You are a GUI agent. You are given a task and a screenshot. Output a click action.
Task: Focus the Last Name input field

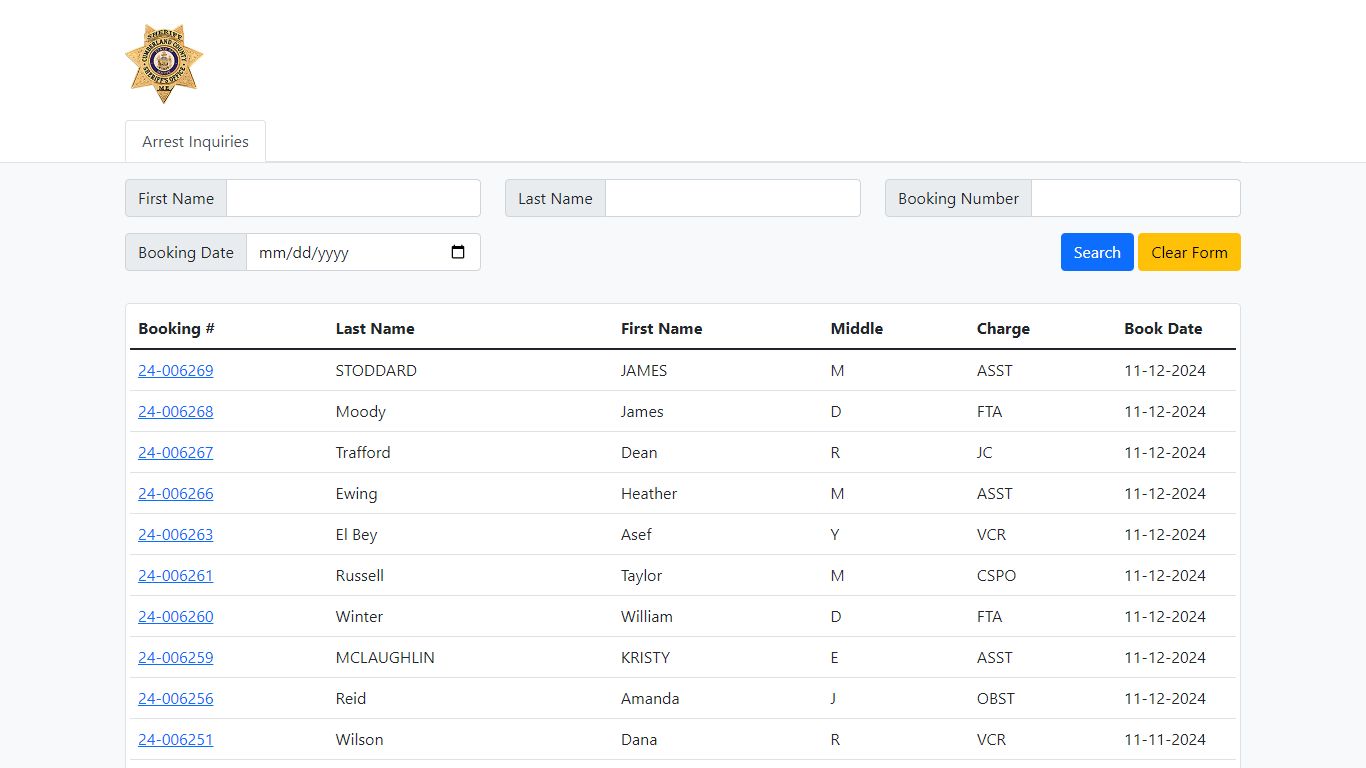click(x=733, y=198)
